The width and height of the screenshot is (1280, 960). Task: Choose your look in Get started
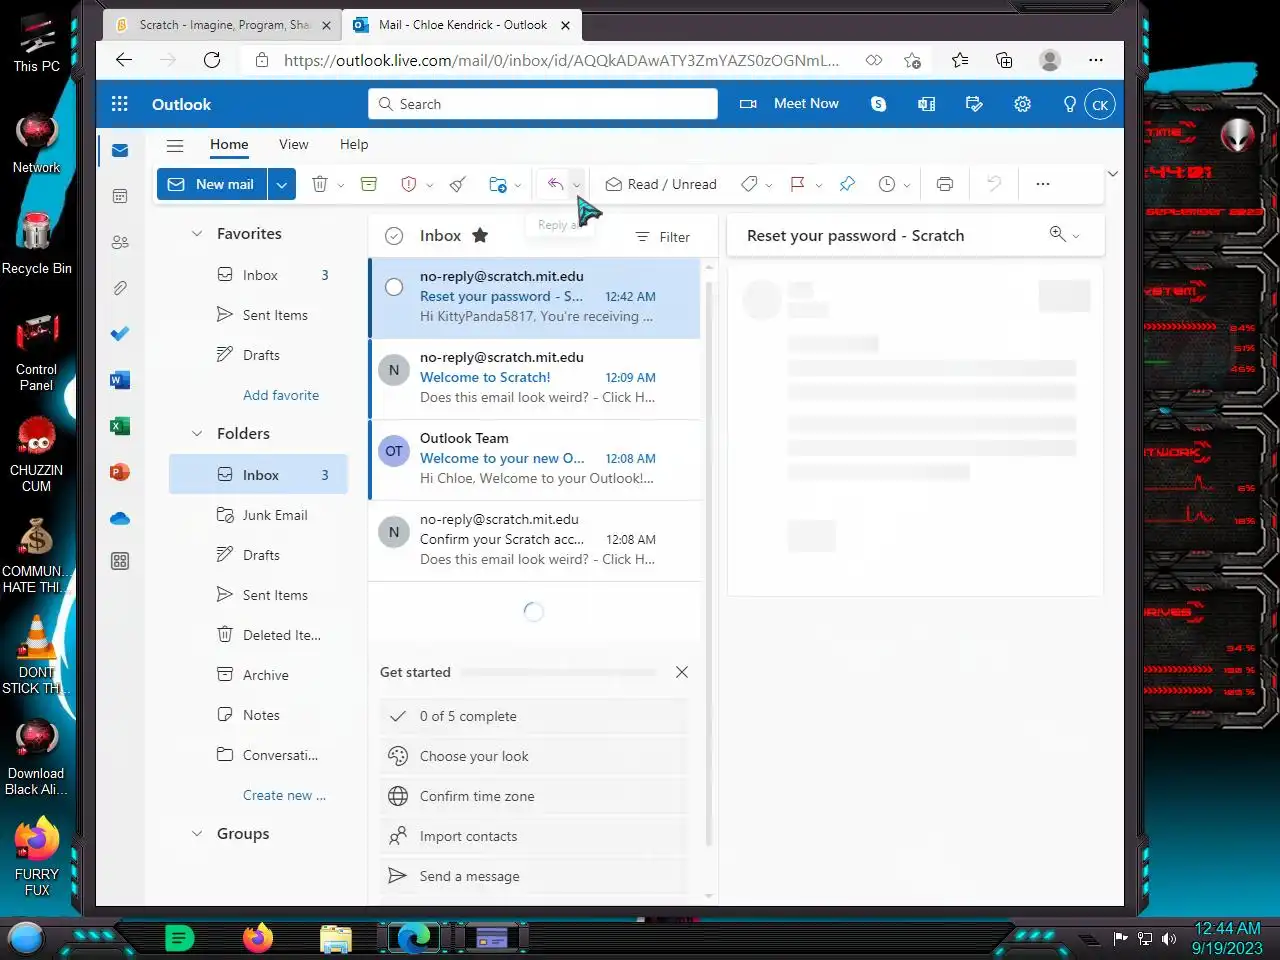(534, 756)
